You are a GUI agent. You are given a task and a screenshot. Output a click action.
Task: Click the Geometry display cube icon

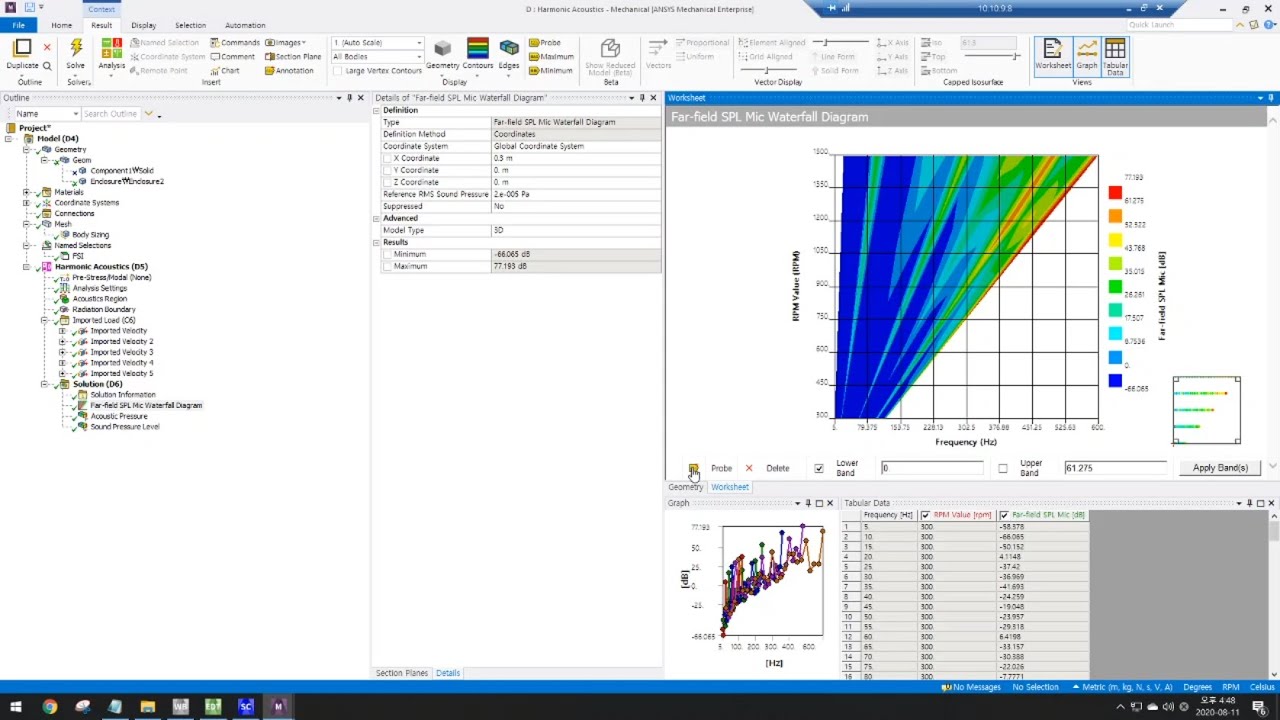[x=442, y=48]
